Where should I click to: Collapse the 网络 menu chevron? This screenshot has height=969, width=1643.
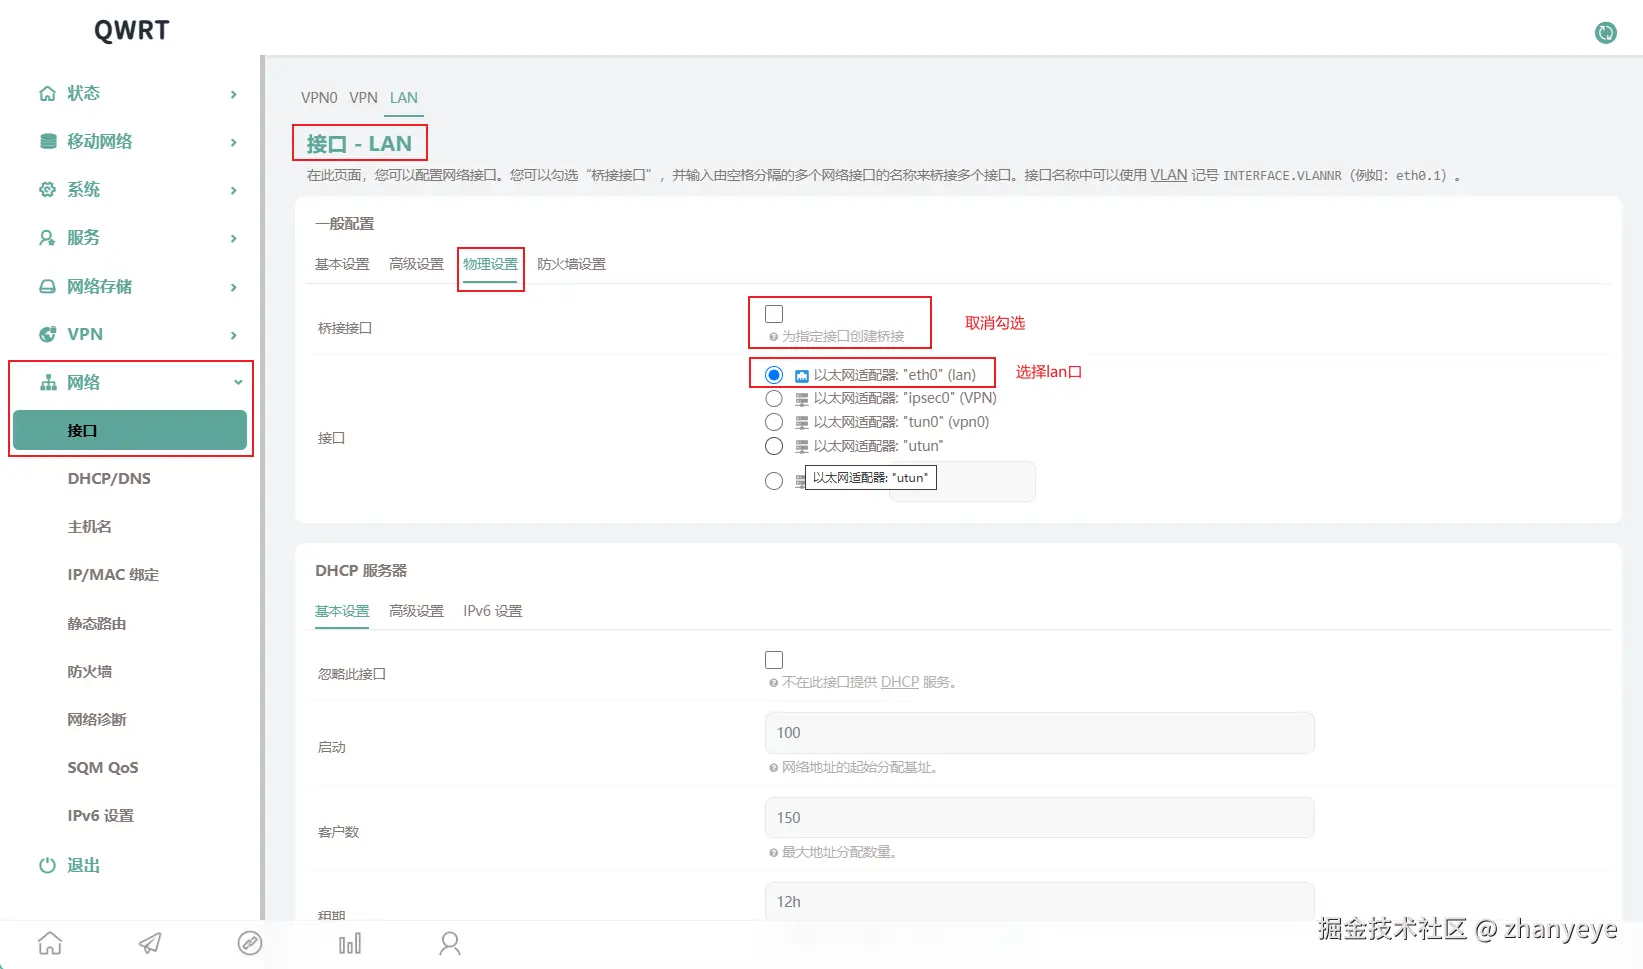238,382
